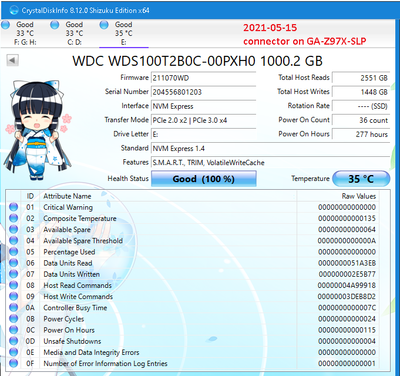Select the Power Cycles attribute name

tap(64, 319)
